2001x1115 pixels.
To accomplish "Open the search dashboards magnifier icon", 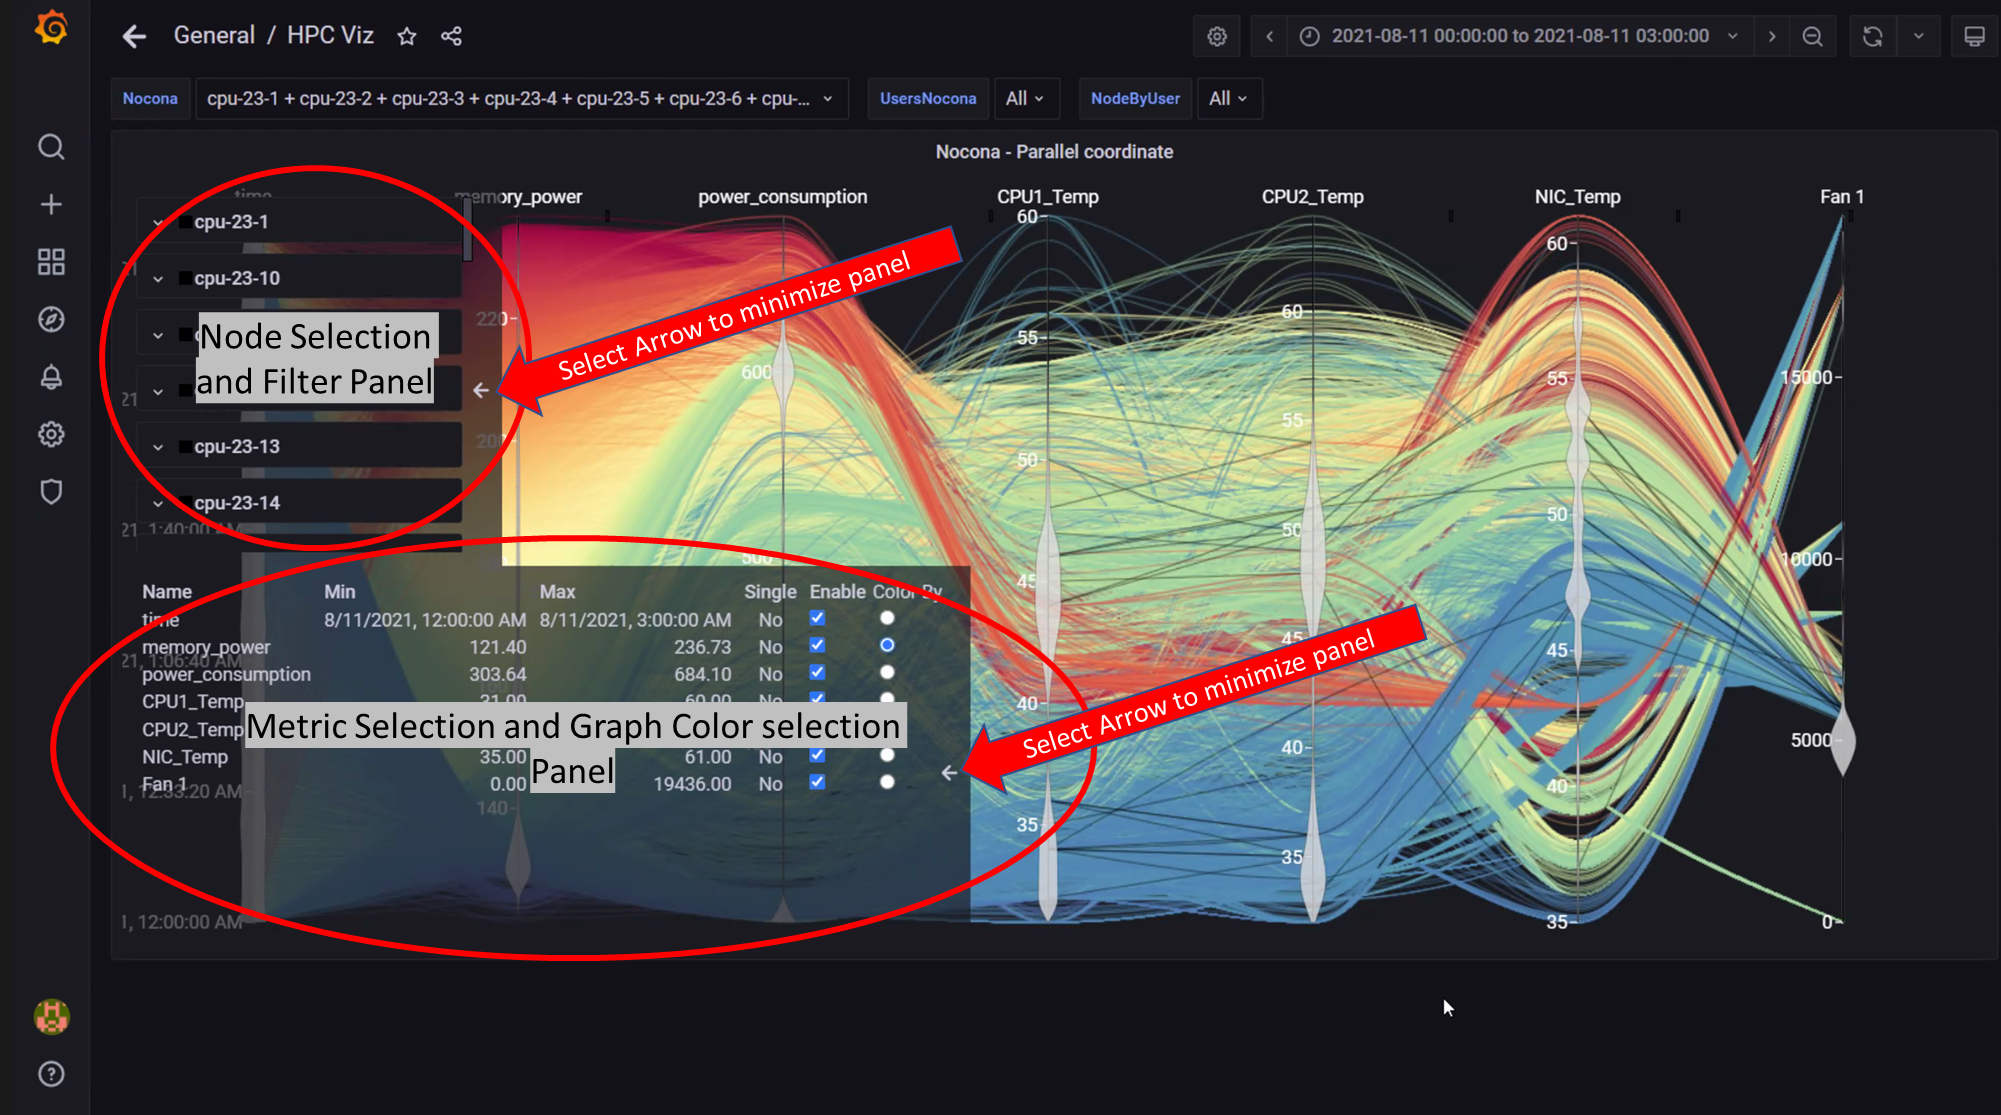I will (x=51, y=147).
